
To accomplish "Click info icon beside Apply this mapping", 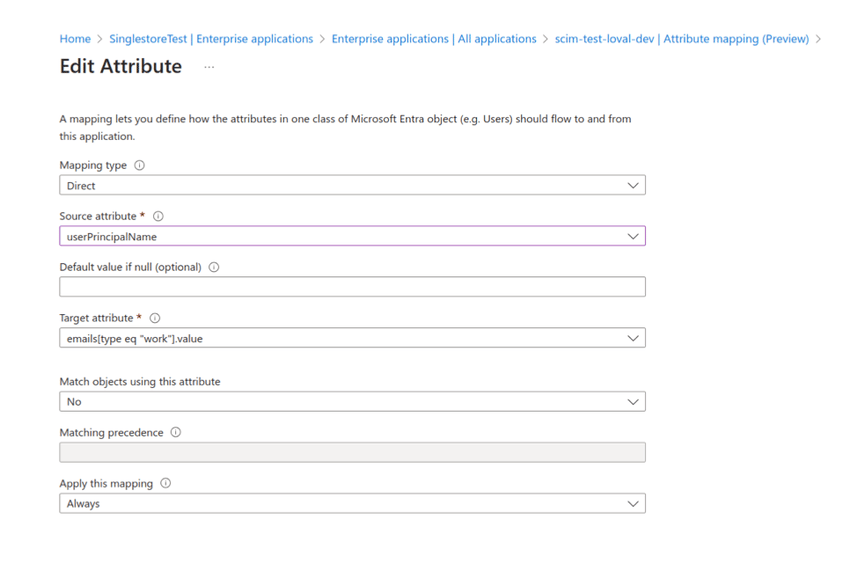I will coord(166,483).
